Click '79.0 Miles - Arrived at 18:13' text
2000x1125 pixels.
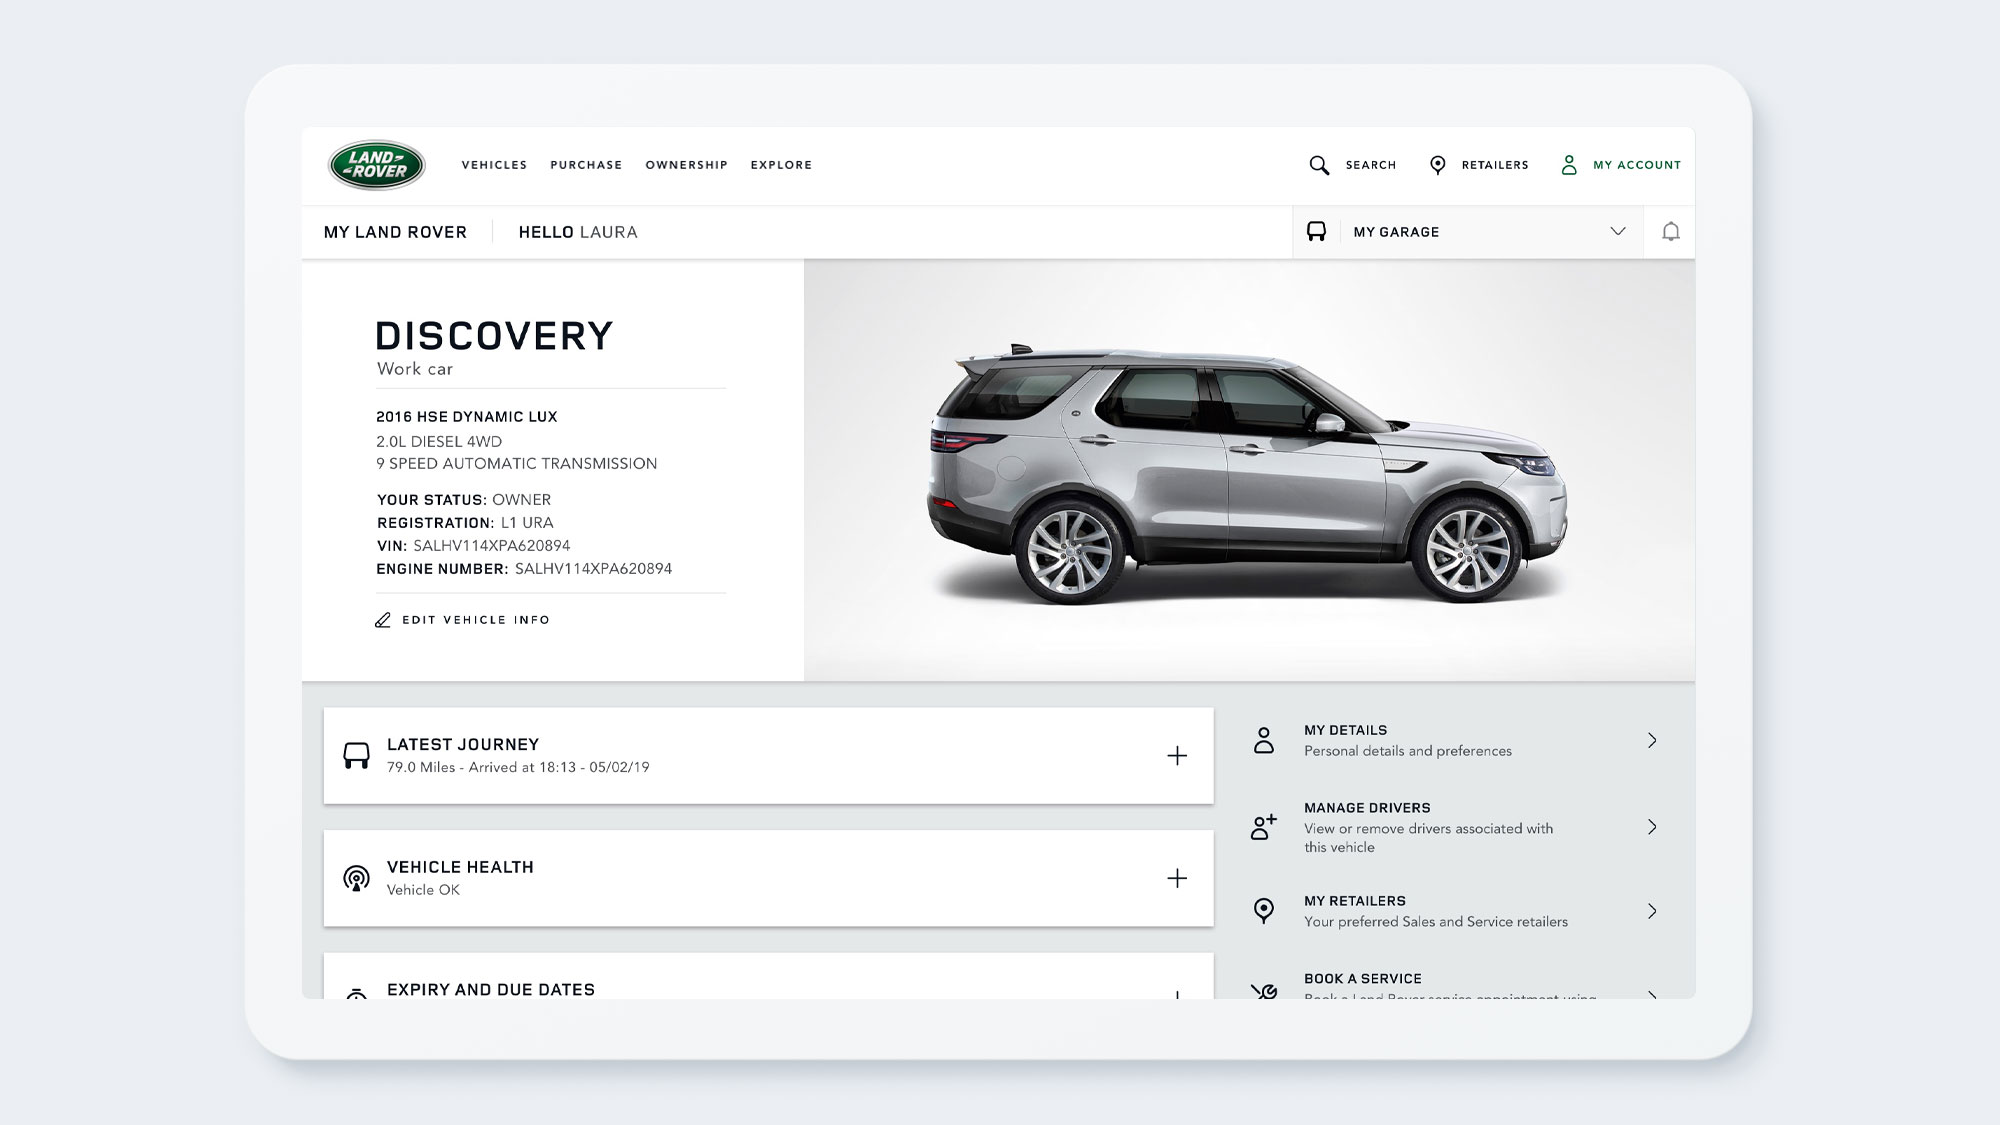click(482, 768)
